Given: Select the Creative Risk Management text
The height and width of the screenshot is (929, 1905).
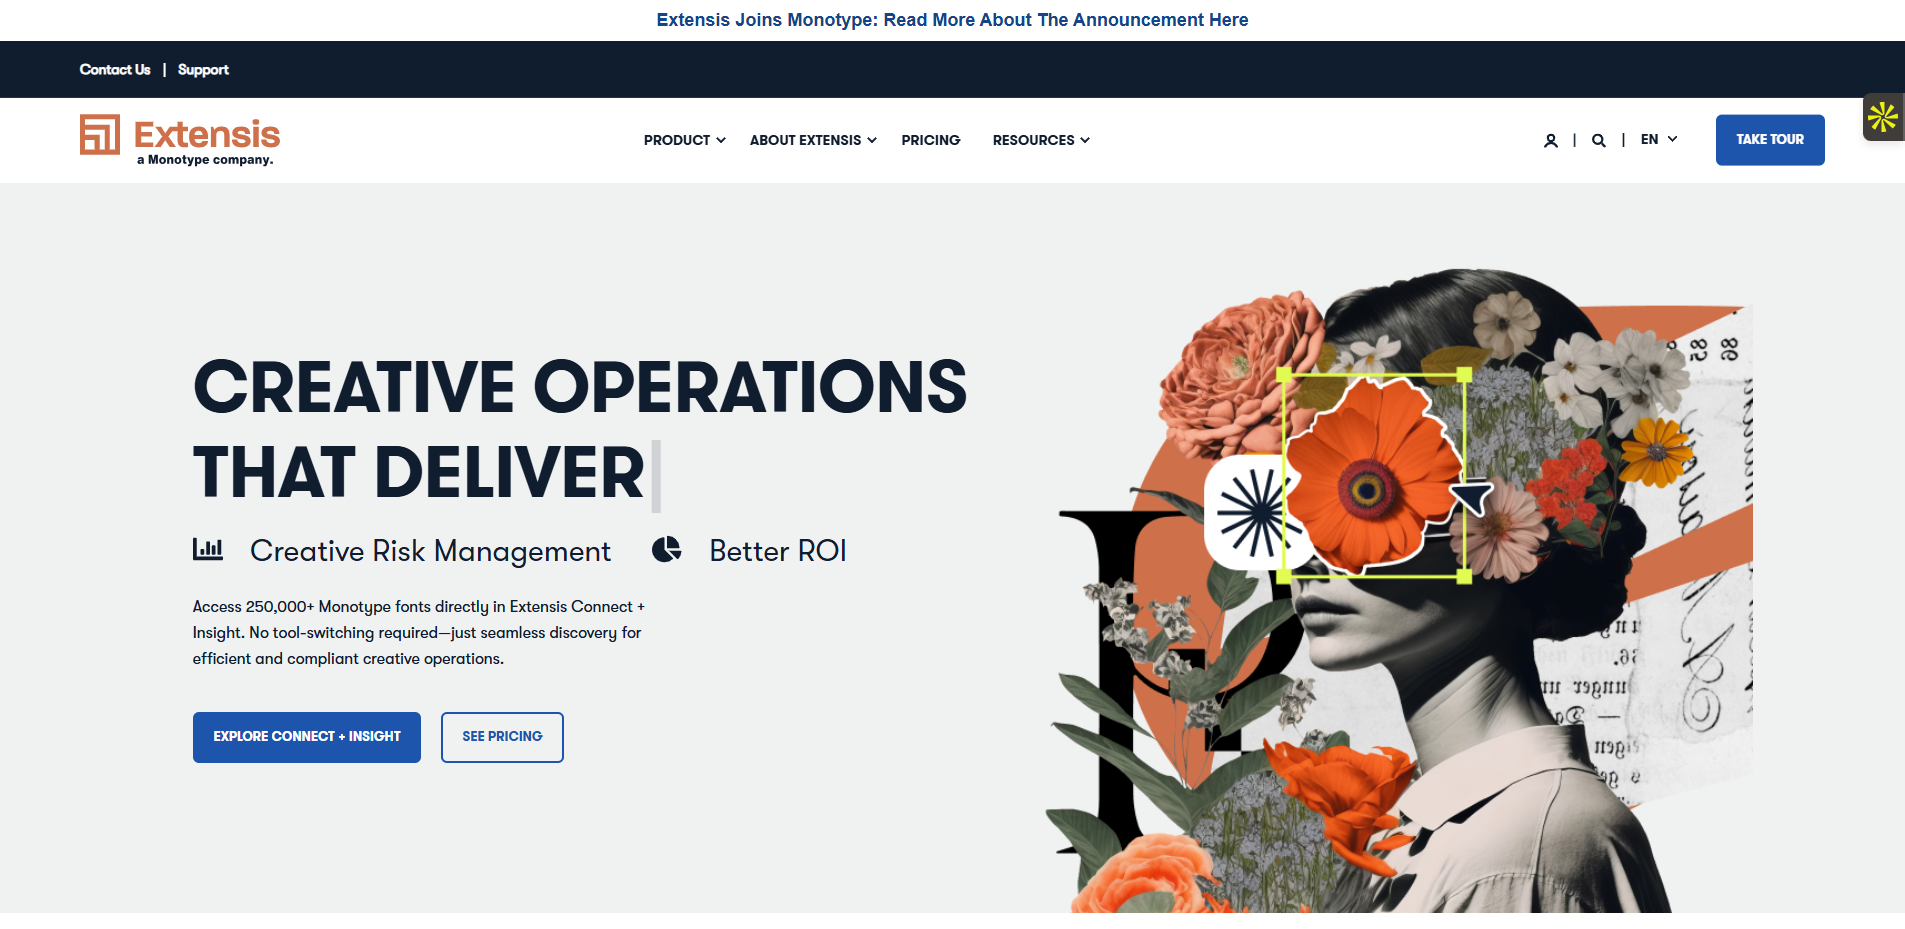Looking at the screenshot, I should coord(430,551).
